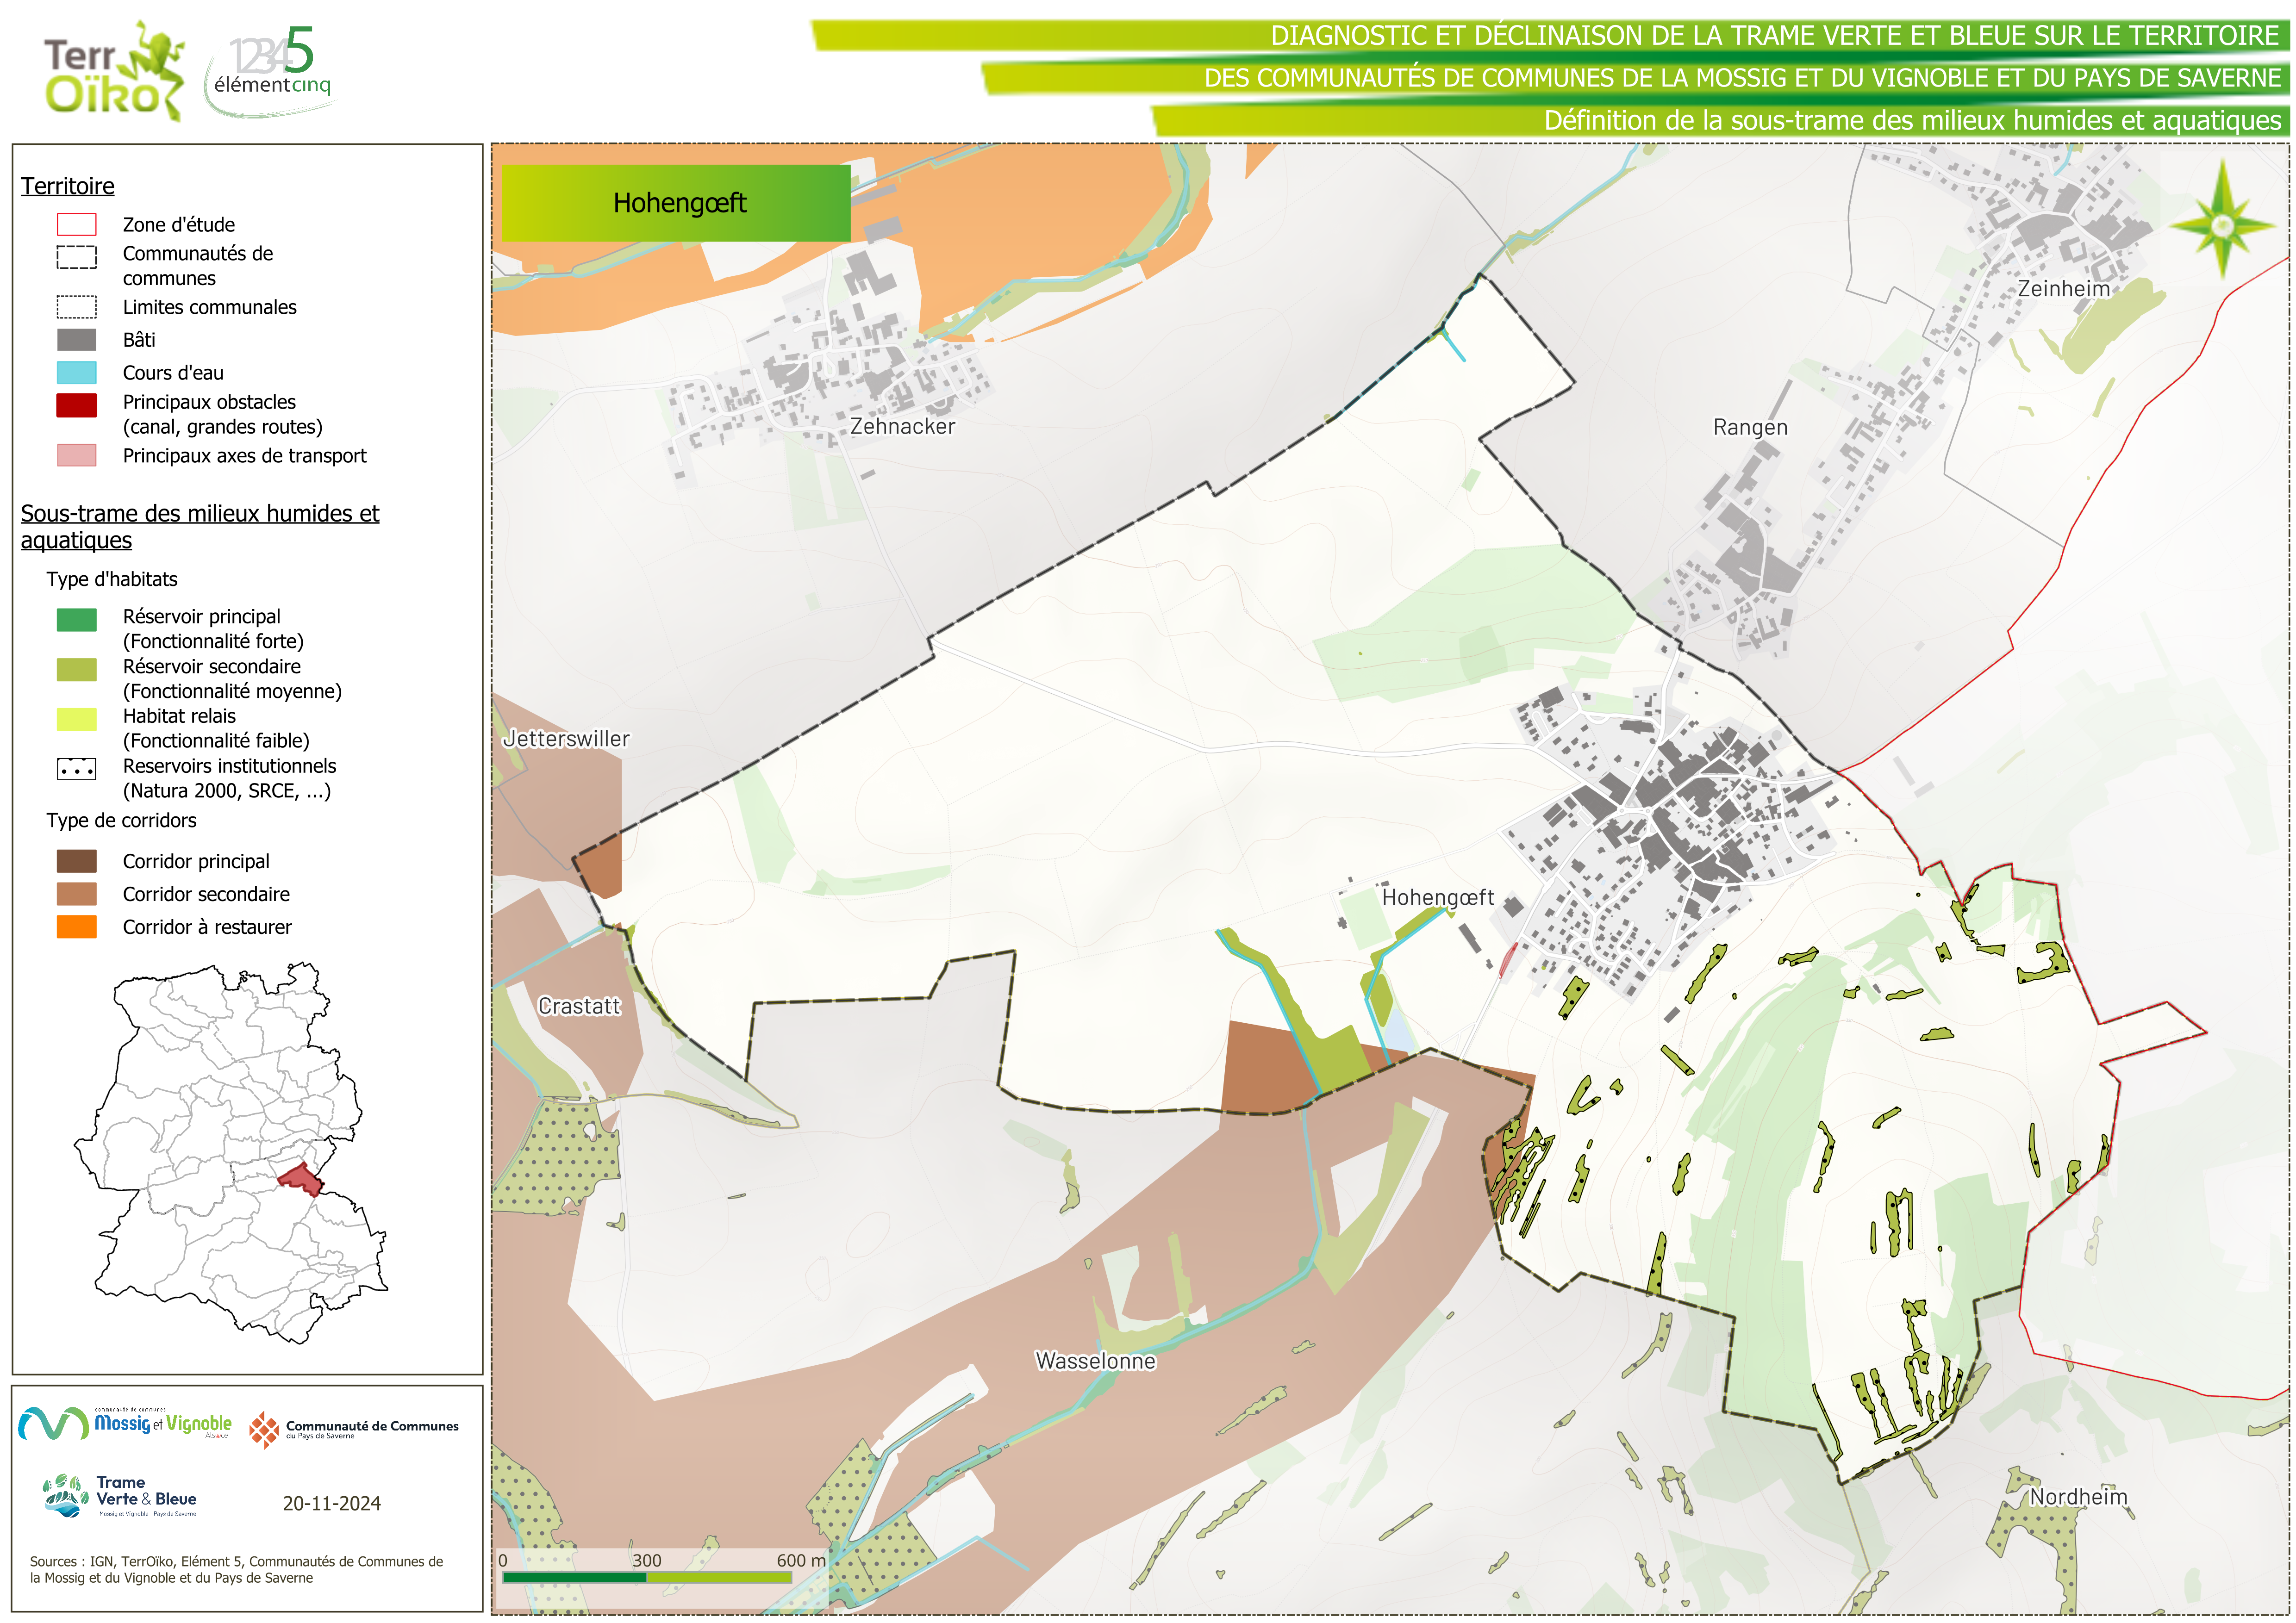
Task: Click the Corridor principal dark brown swatch
Action: [x=76, y=861]
